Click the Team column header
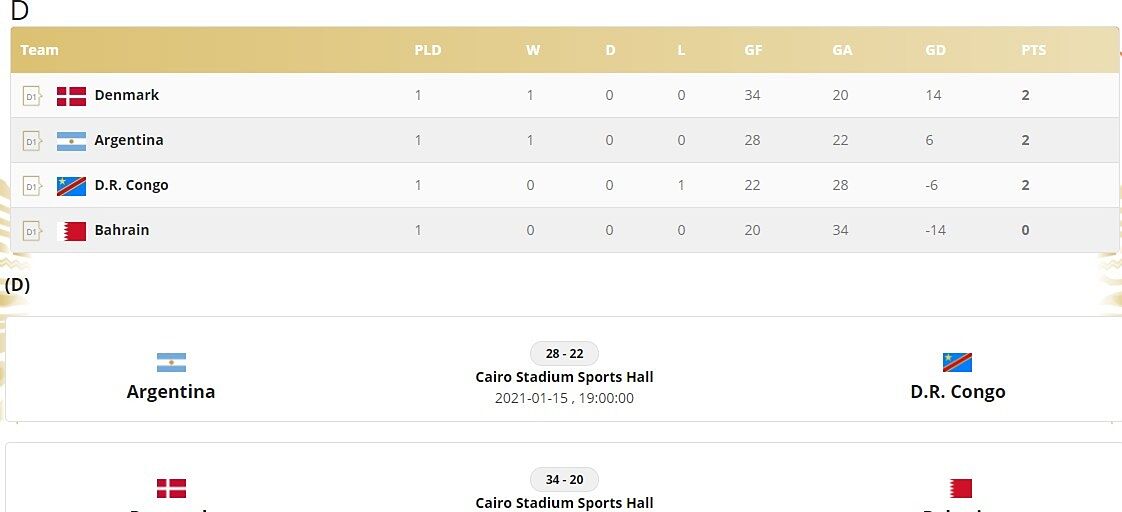The width and height of the screenshot is (1122, 512). point(40,50)
